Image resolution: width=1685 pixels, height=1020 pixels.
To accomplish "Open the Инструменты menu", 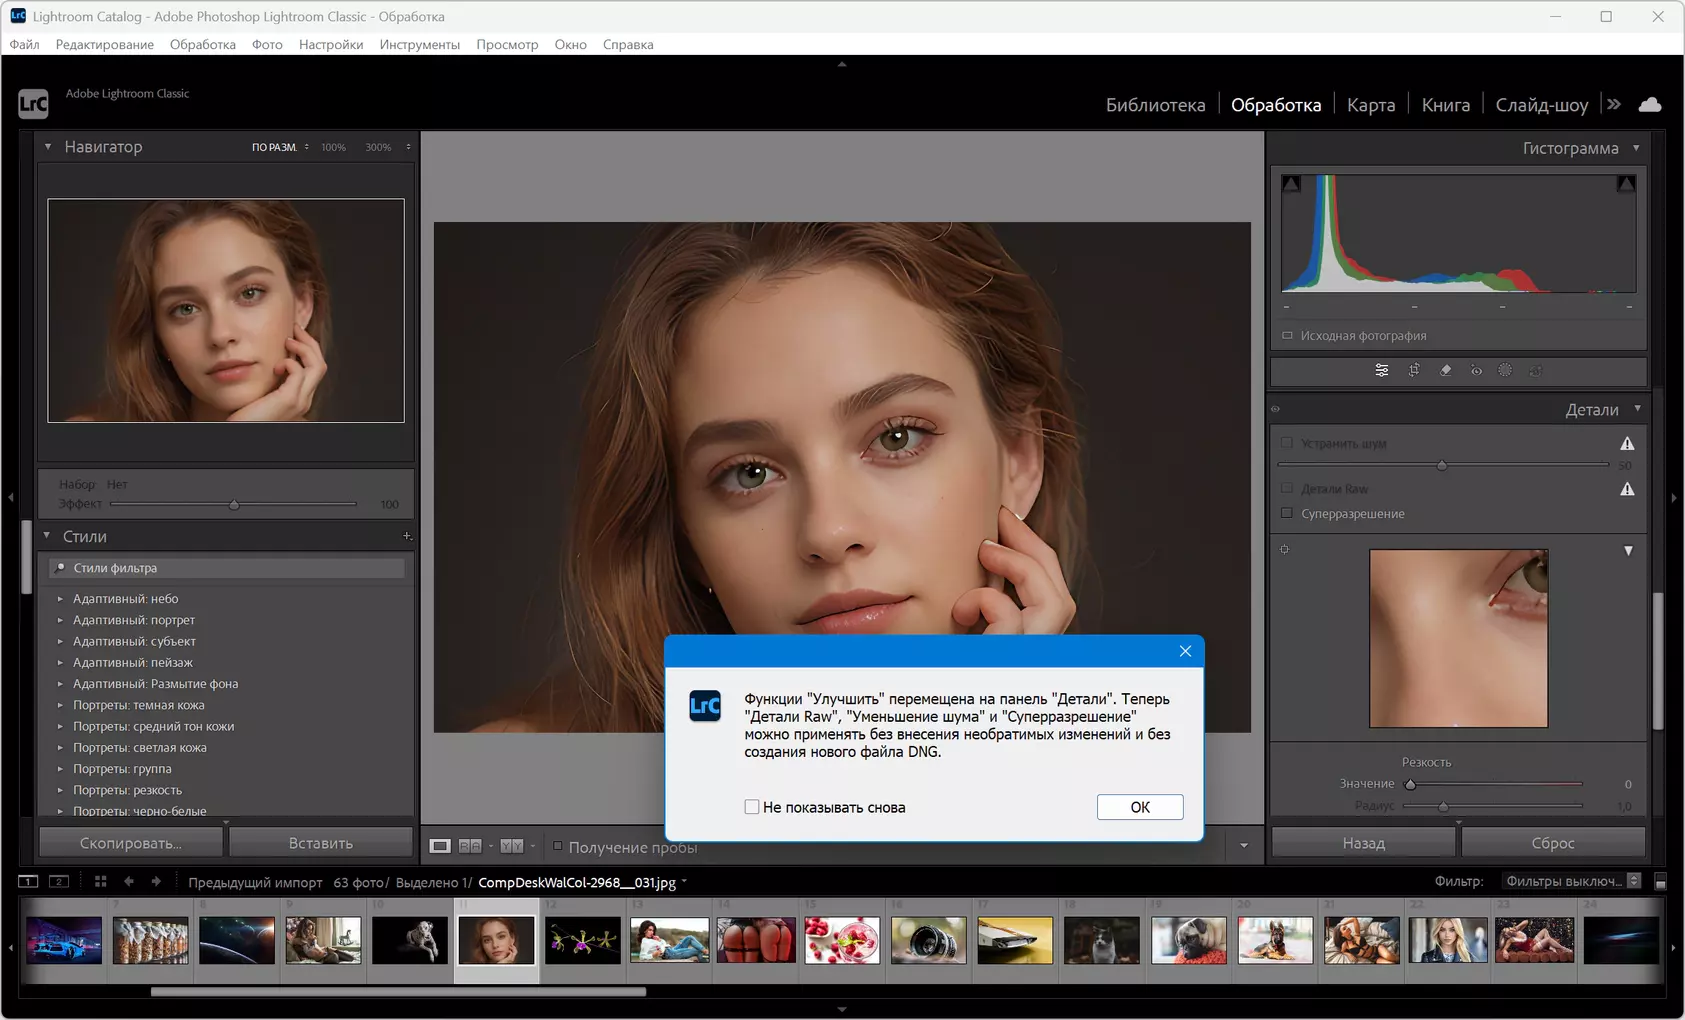I will click(419, 44).
